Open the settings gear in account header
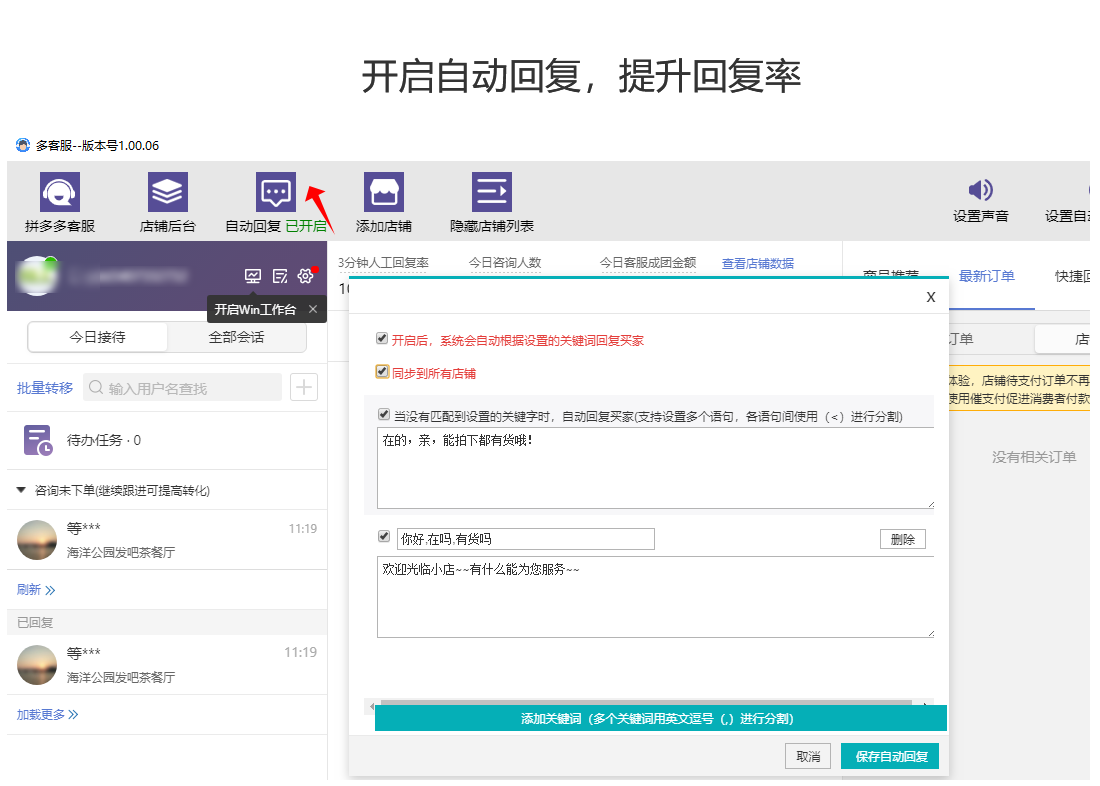The height and width of the screenshot is (786, 1100). (306, 276)
